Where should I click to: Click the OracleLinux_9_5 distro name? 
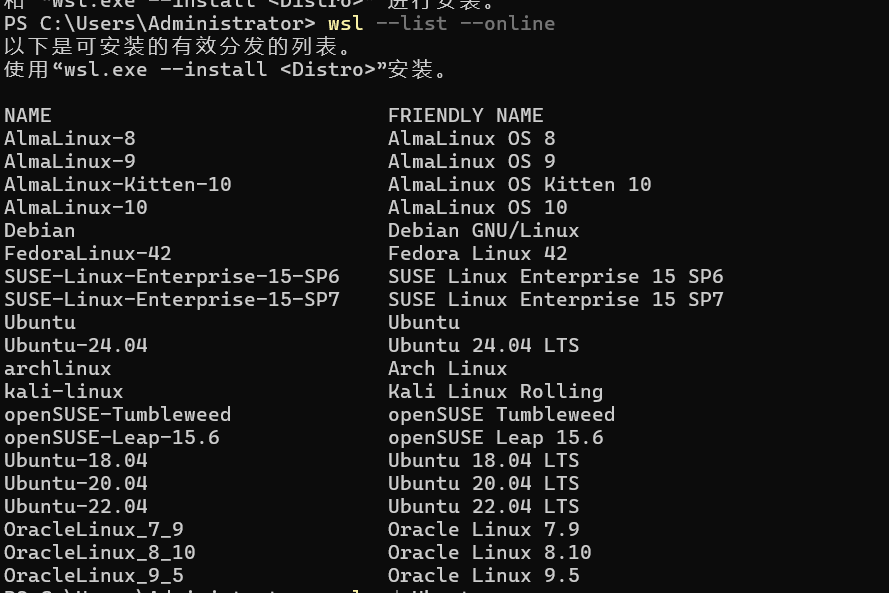[x=94, y=575]
